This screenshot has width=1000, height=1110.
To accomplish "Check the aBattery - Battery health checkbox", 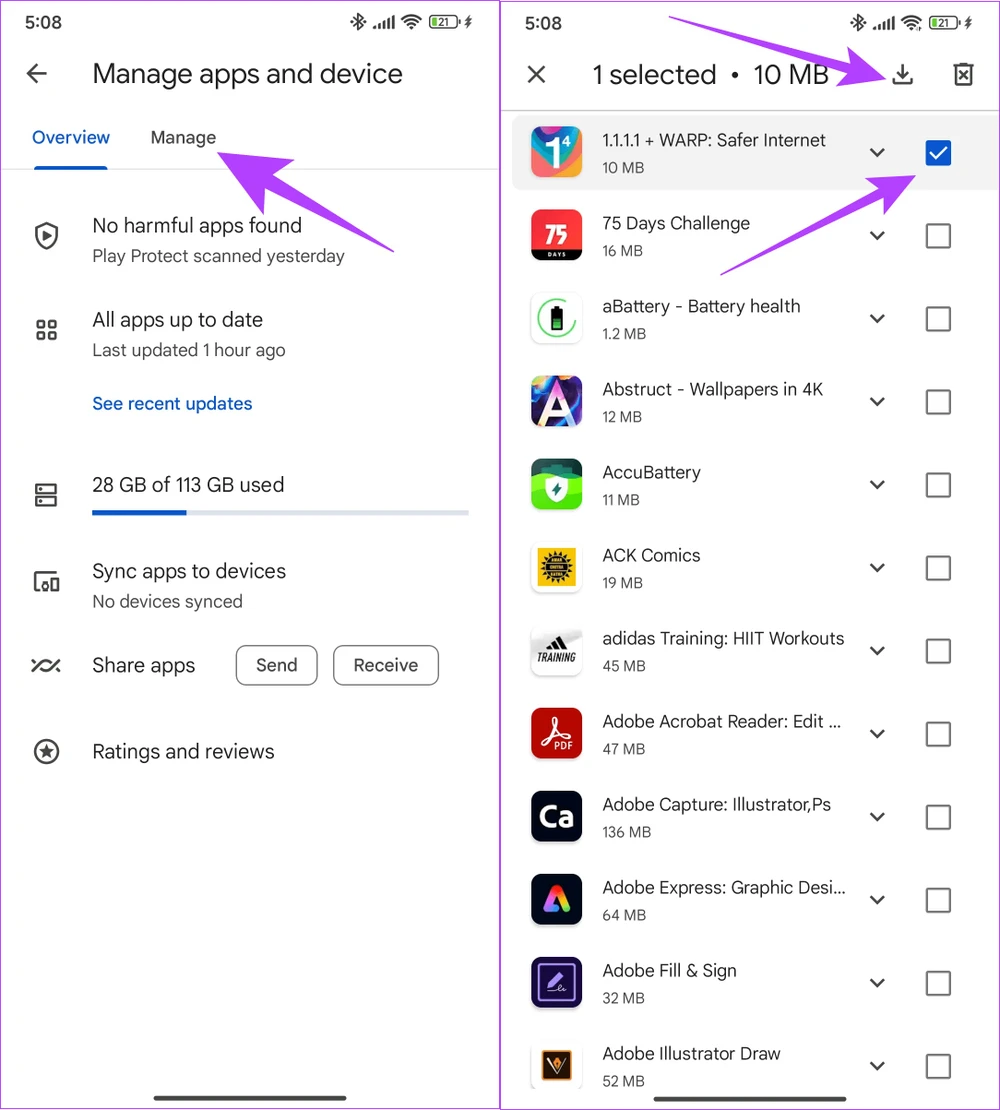I will [937, 318].
